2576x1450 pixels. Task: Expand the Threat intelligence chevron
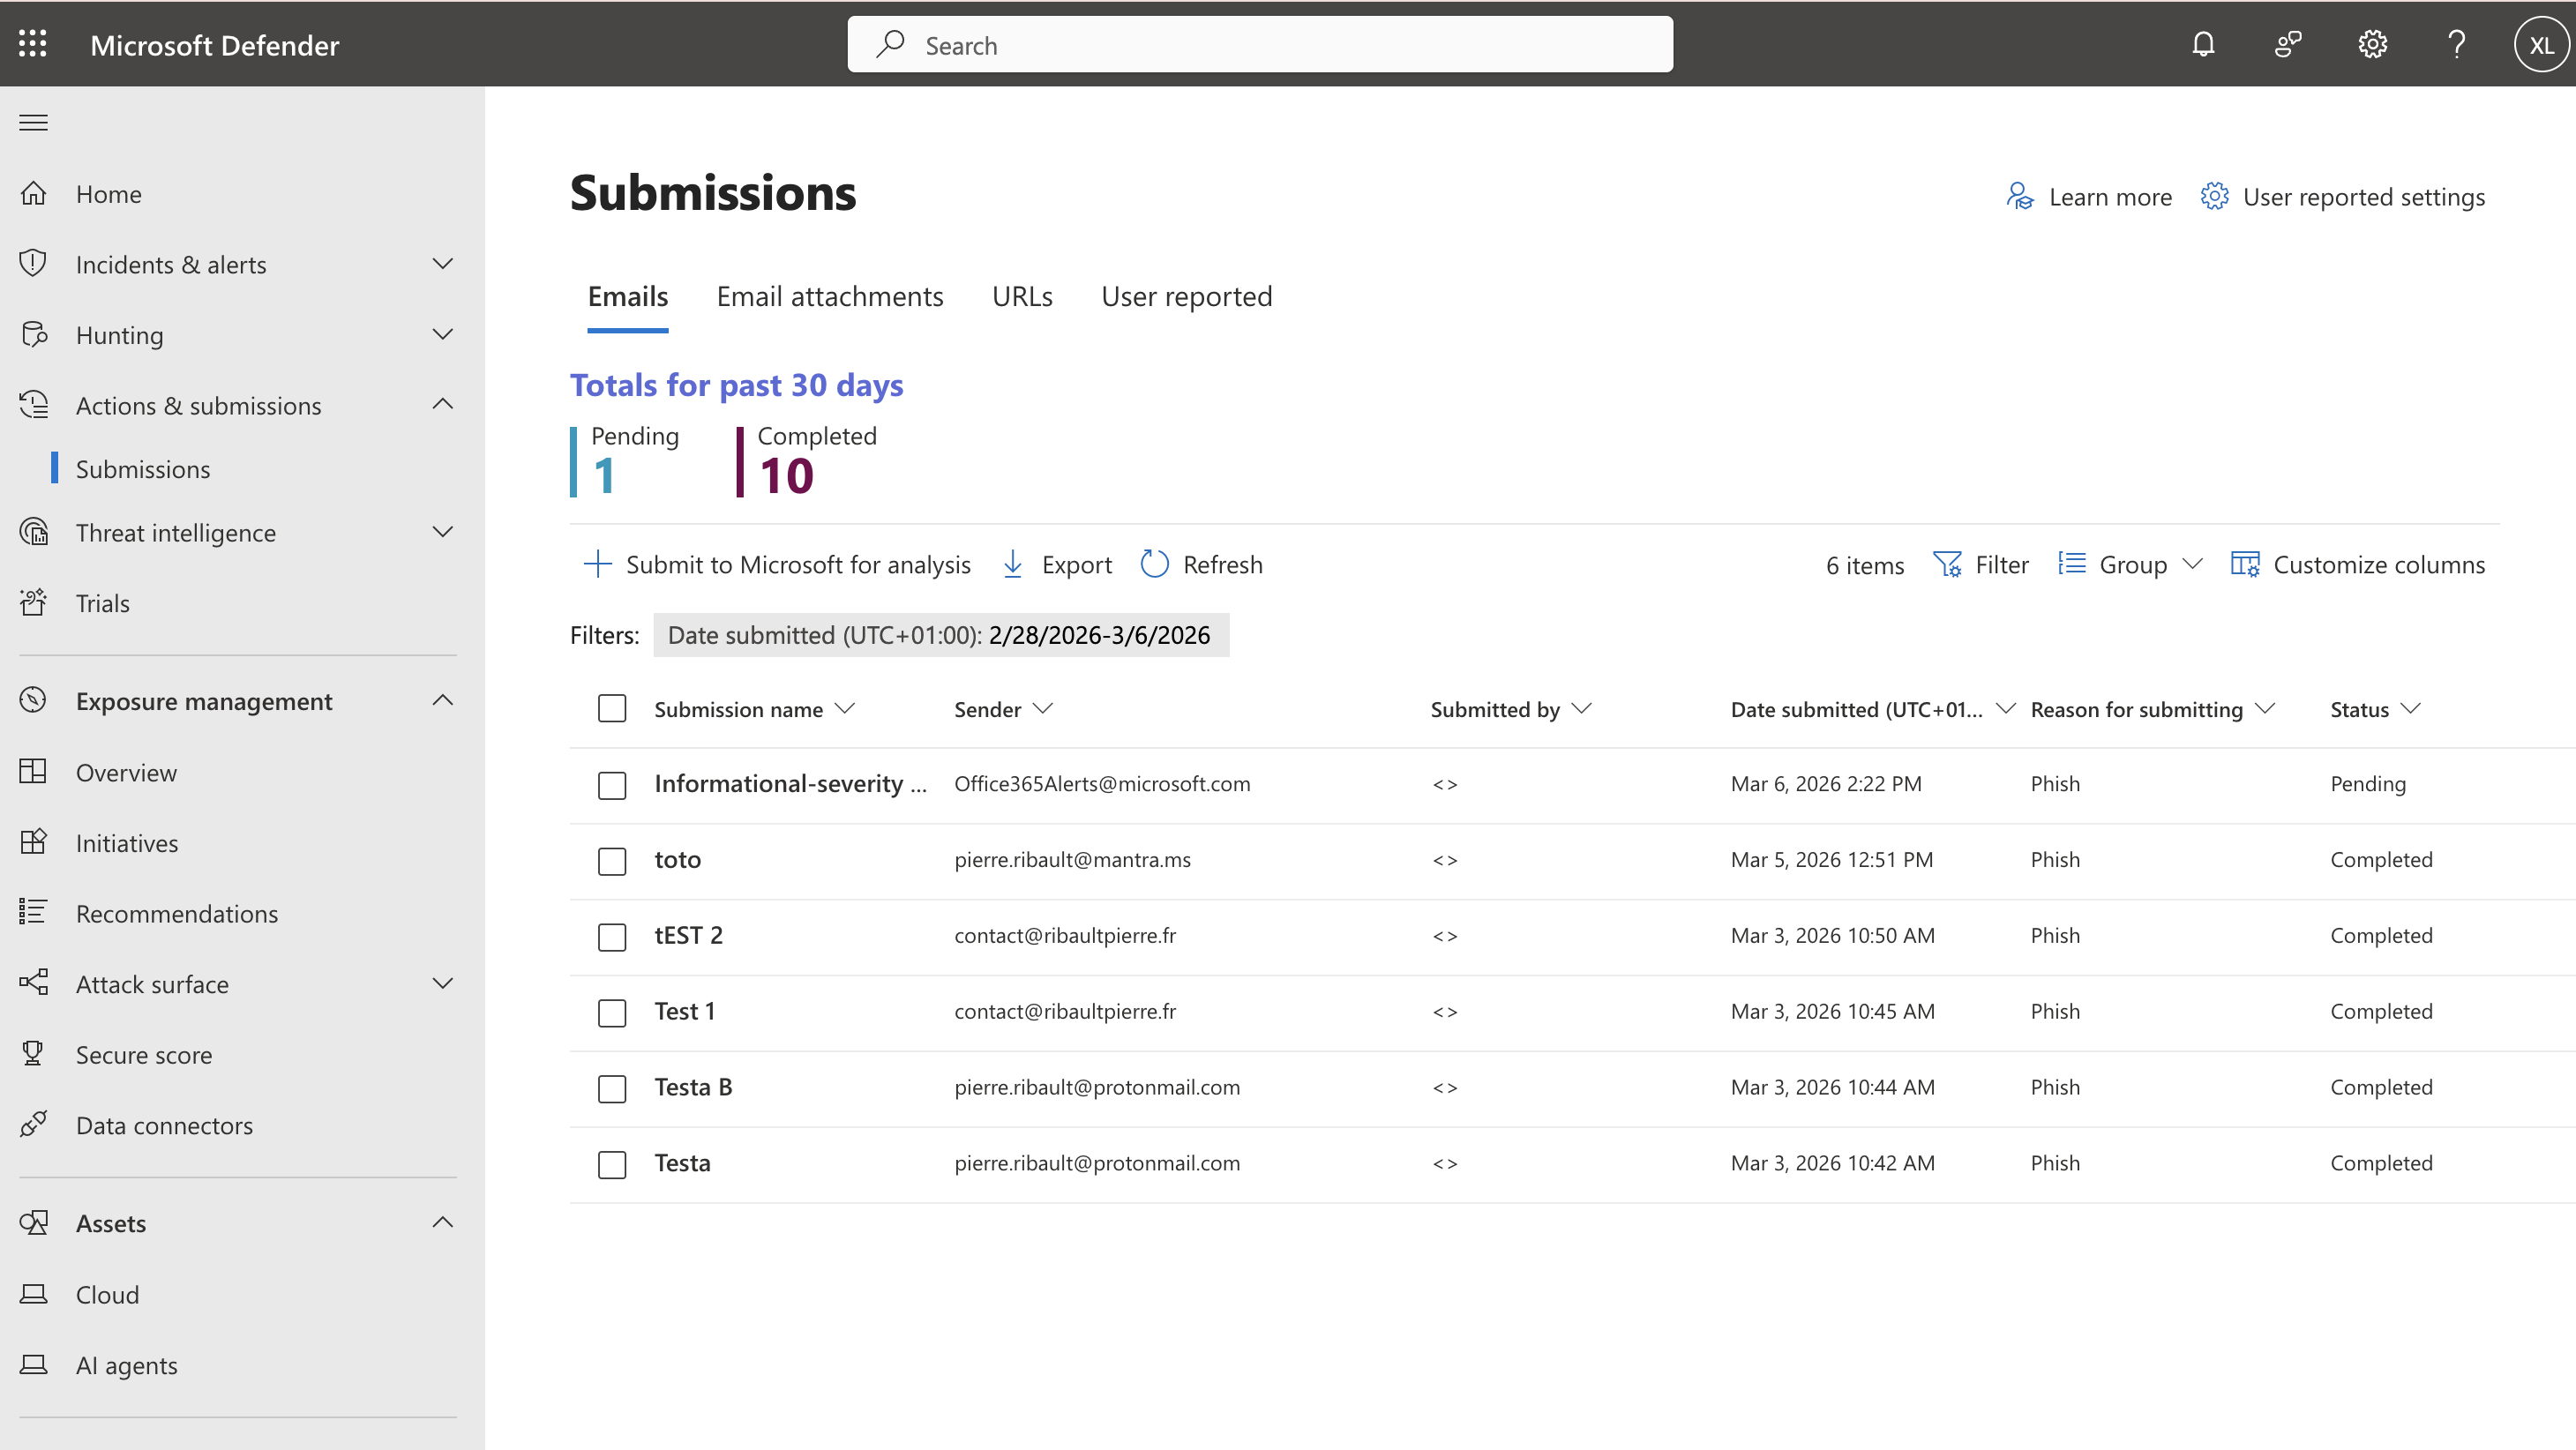(x=442, y=531)
